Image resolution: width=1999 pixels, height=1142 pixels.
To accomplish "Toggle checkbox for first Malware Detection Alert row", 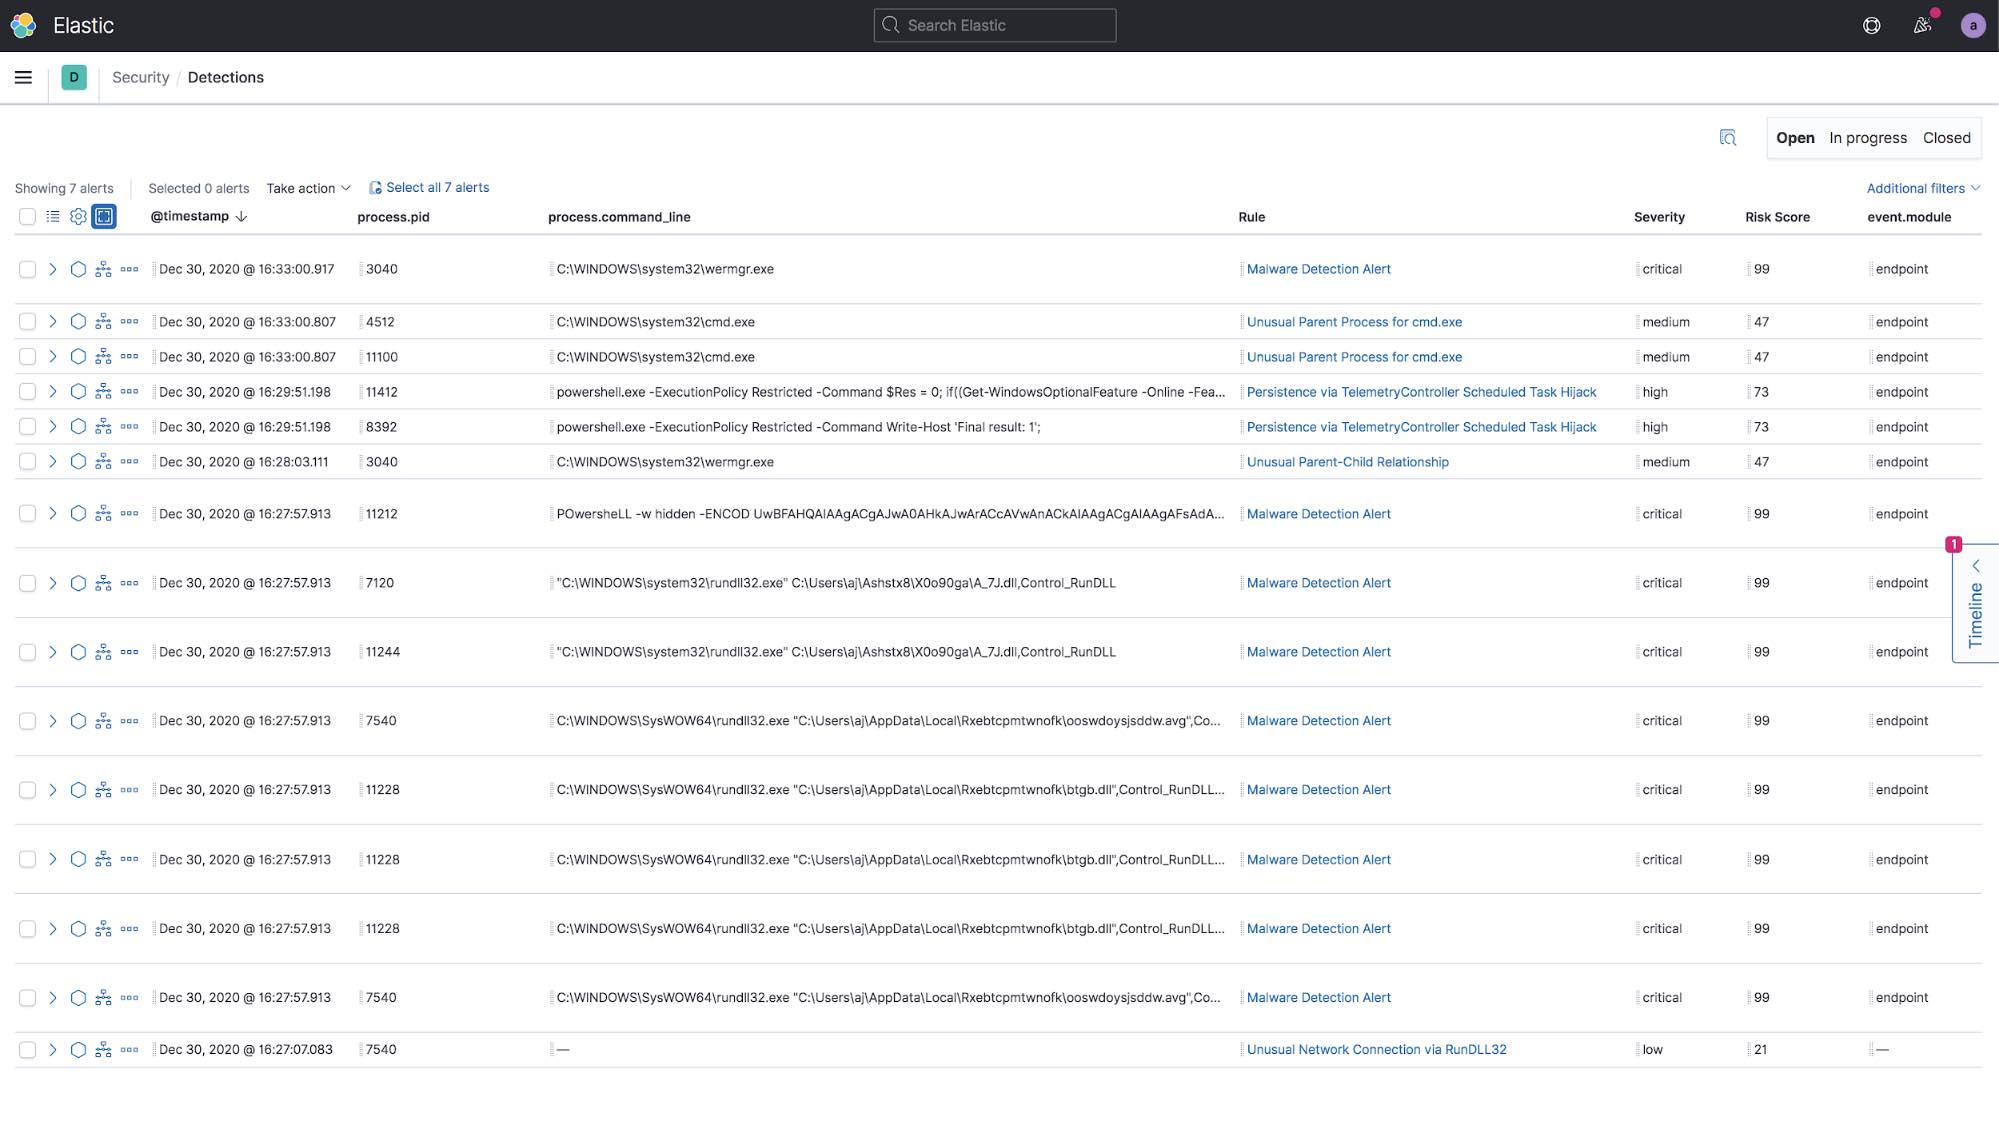I will (x=26, y=269).
